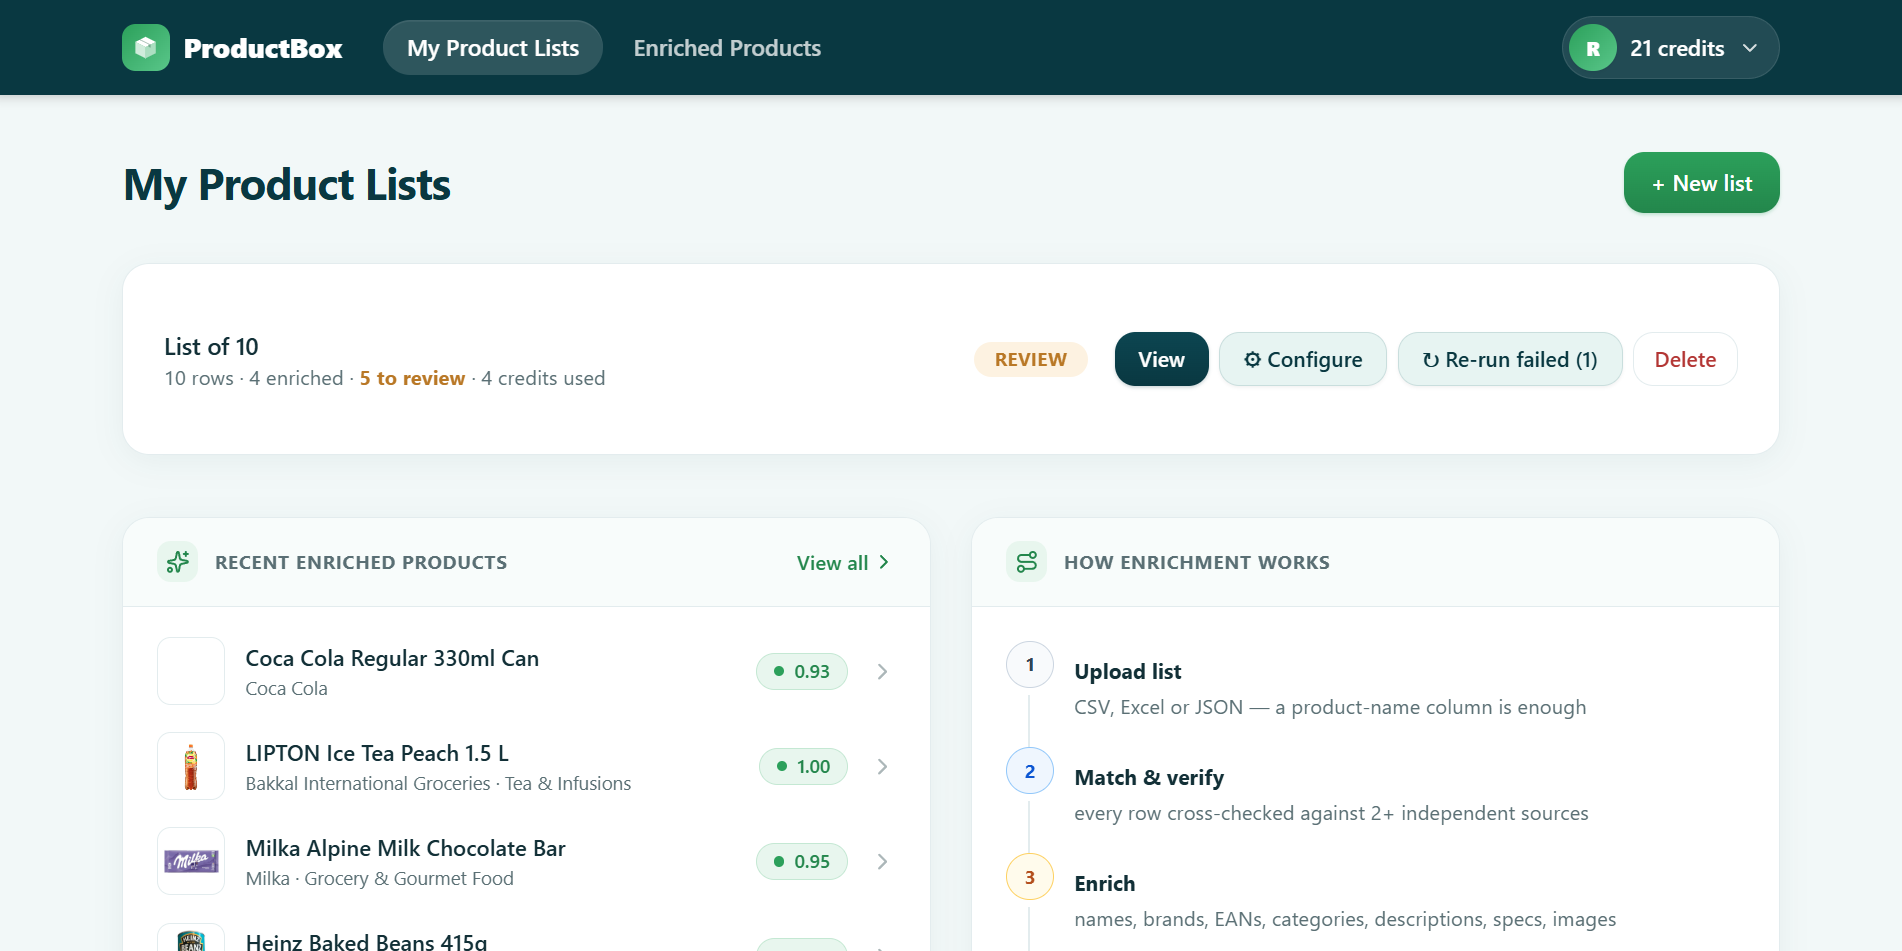Screen dimensions: 1902x951
Task: Open the My Product Lists tab
Action: tap(493, 48)
